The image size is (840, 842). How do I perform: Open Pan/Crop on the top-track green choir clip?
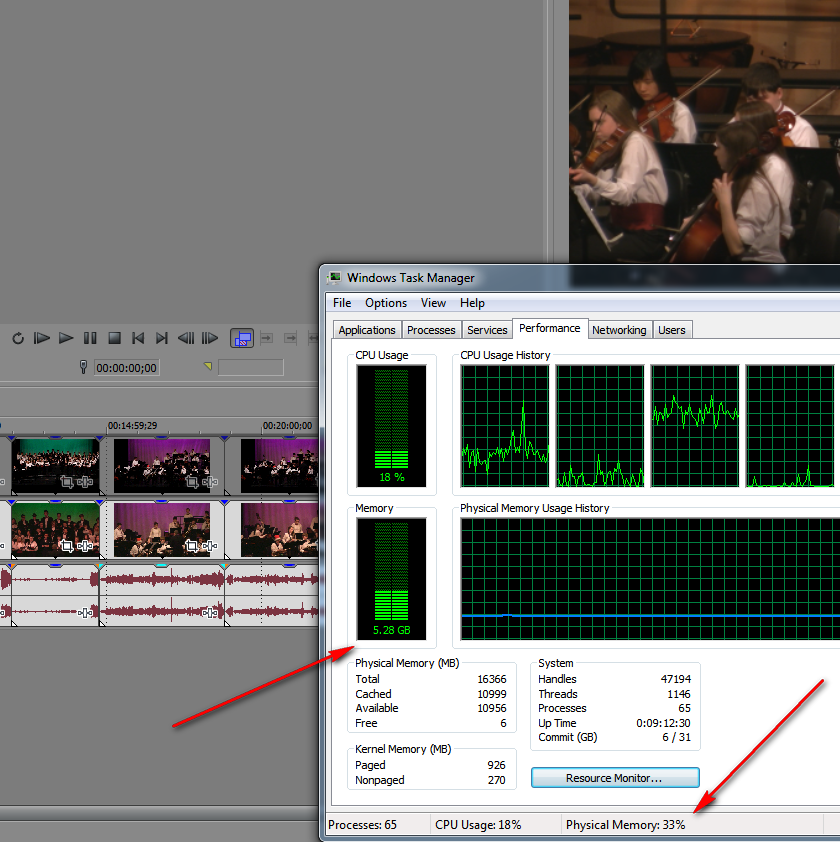coord(67,482)
